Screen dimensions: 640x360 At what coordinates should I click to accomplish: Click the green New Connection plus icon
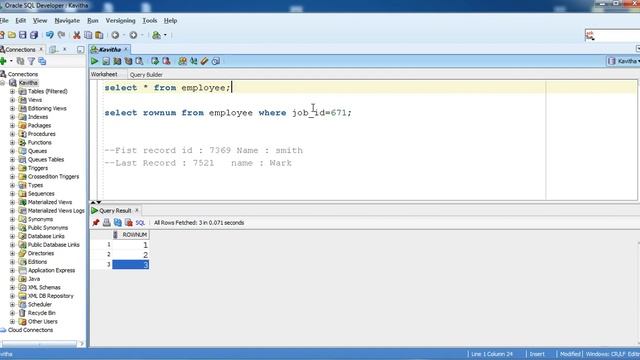point(3,61)
